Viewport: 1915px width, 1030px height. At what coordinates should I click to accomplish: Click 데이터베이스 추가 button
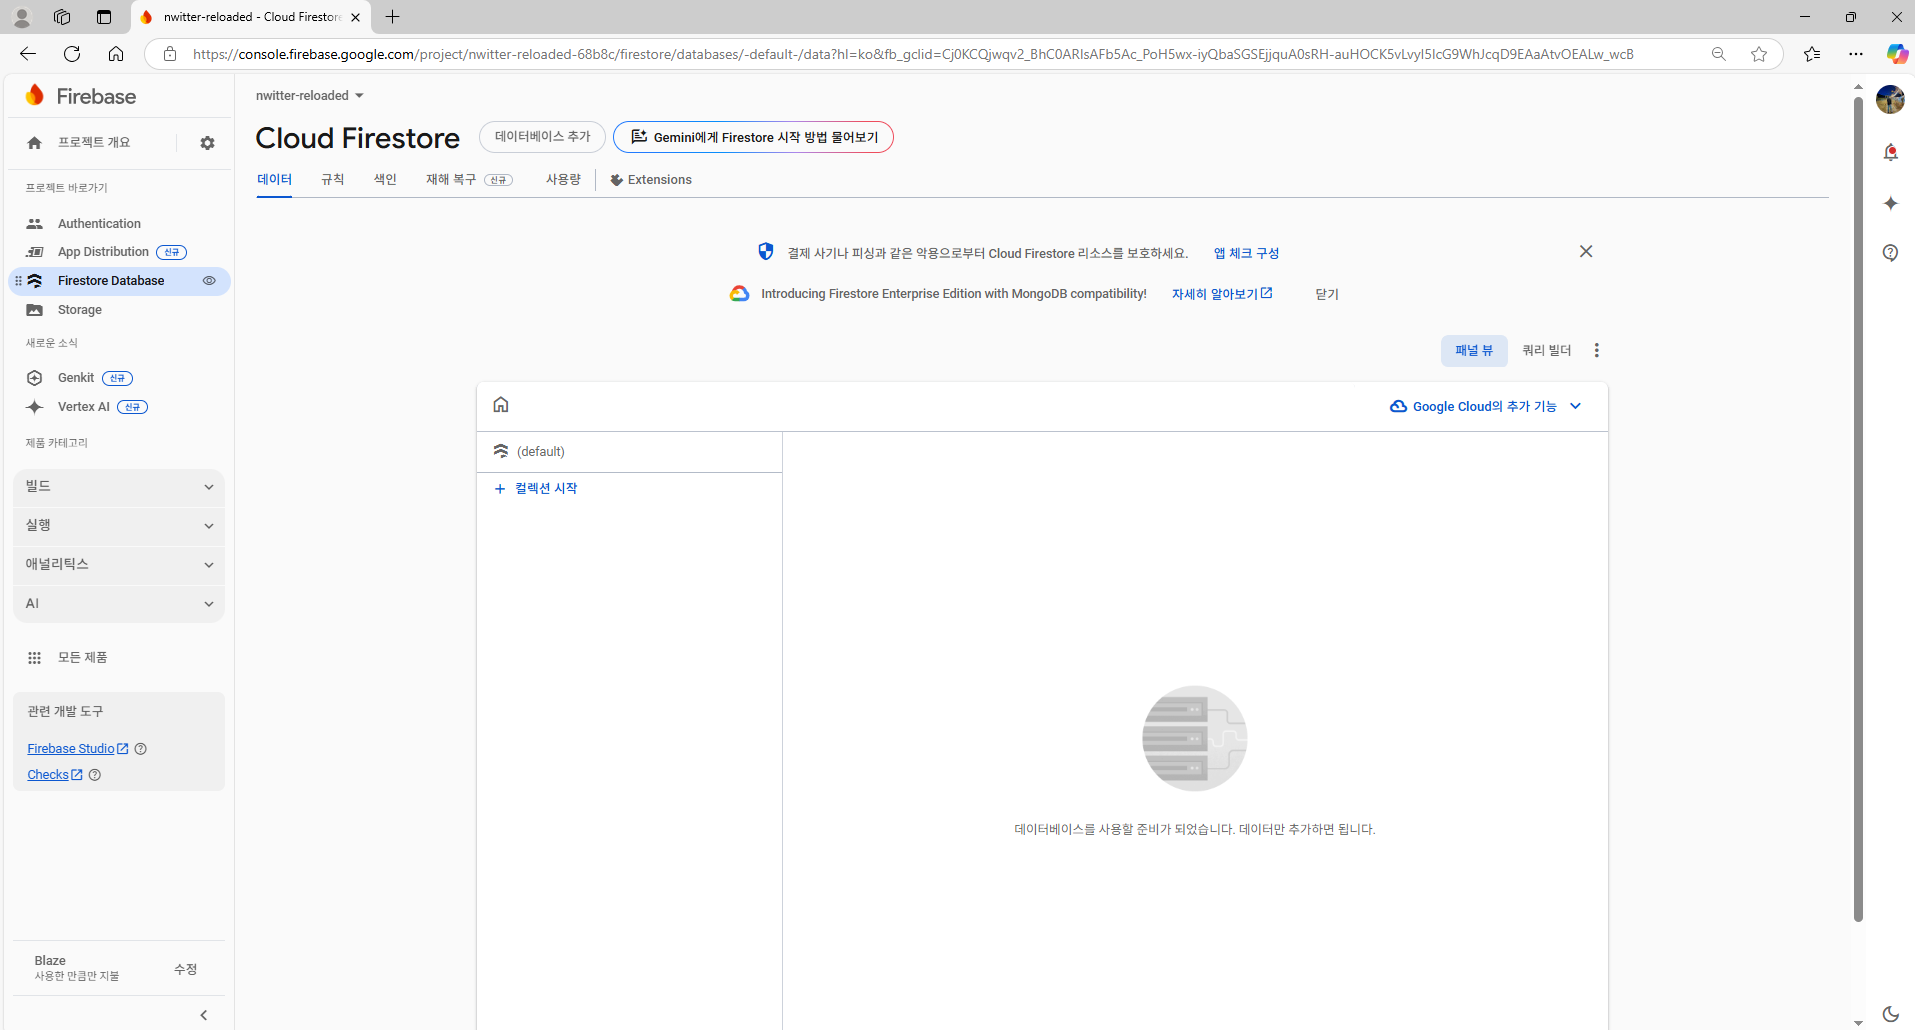coord(542,137)
